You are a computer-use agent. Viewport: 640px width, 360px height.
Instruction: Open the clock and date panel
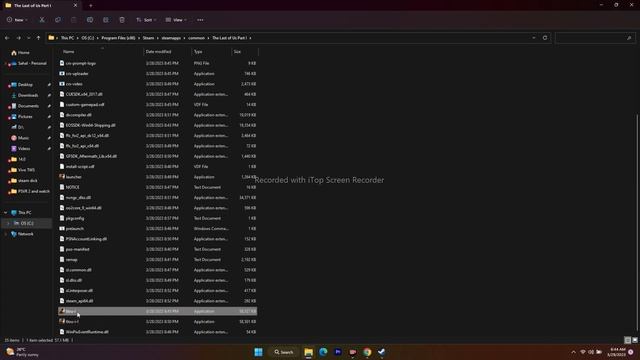[616, 352]
